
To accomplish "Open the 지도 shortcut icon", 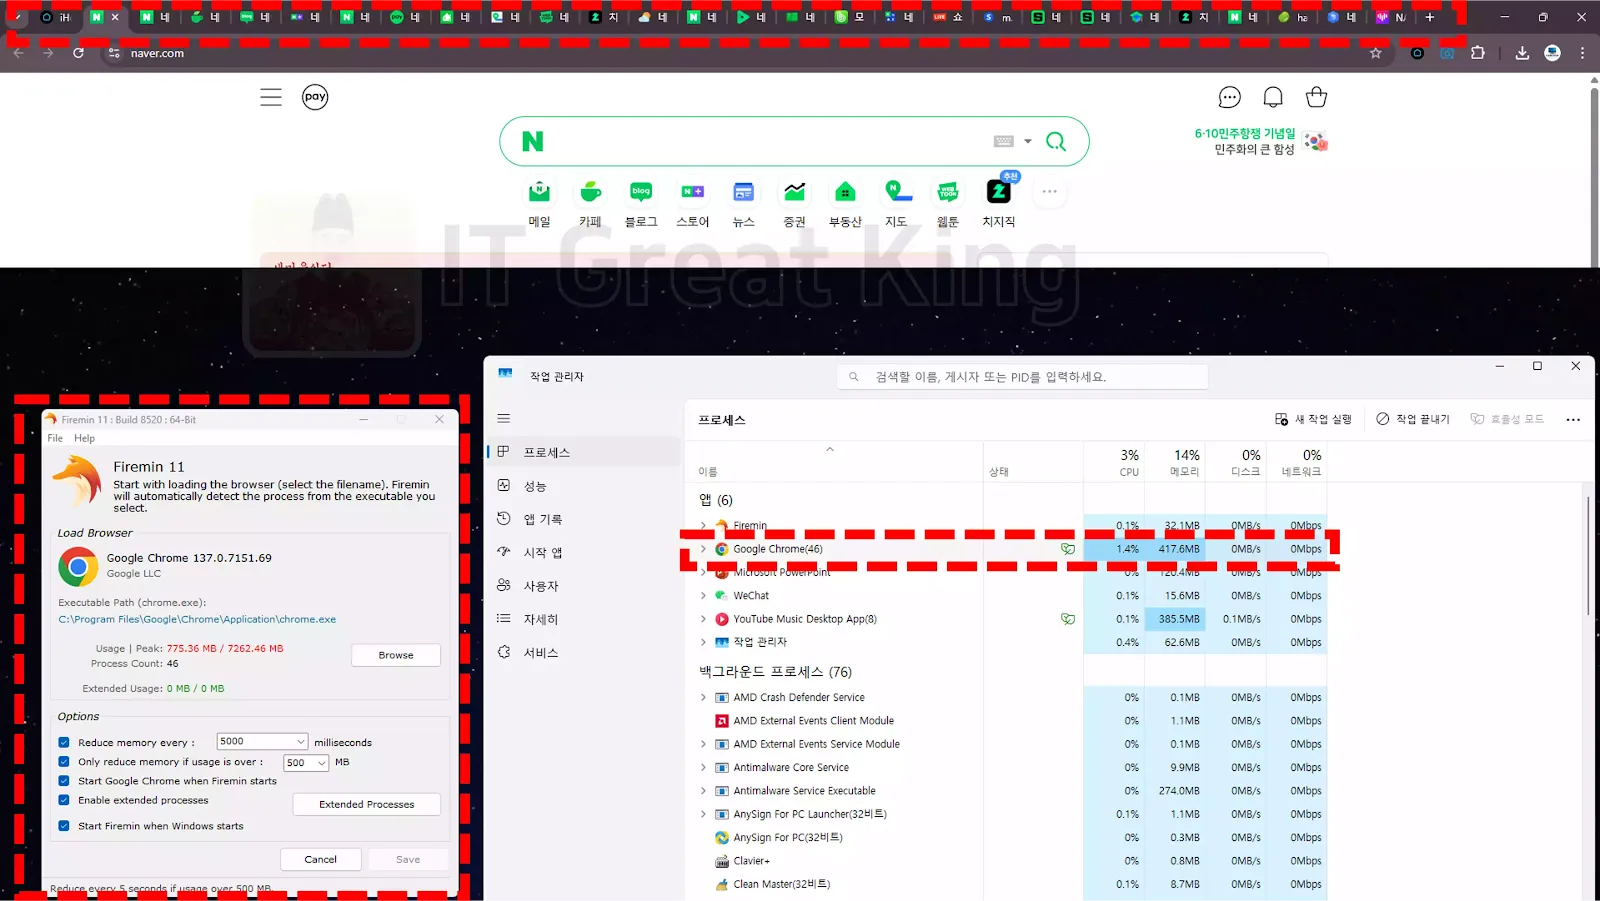I will click(x=897, y=191).
